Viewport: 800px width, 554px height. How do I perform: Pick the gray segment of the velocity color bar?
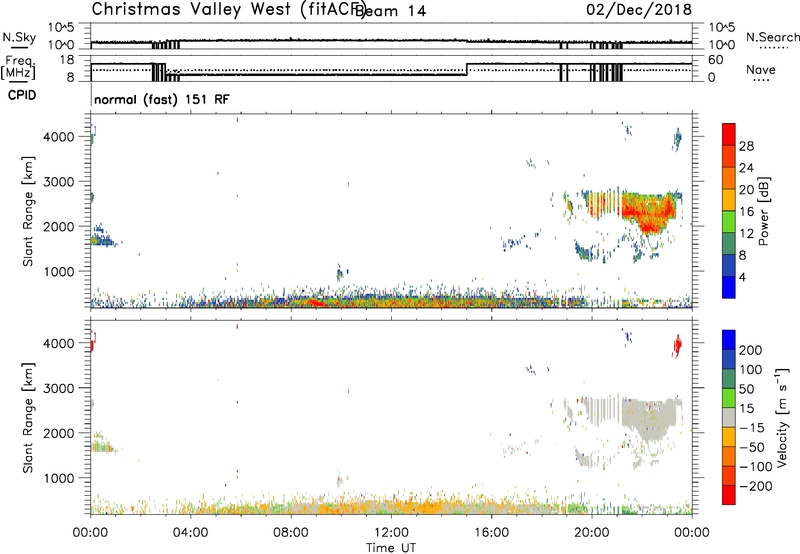[729, 418]
